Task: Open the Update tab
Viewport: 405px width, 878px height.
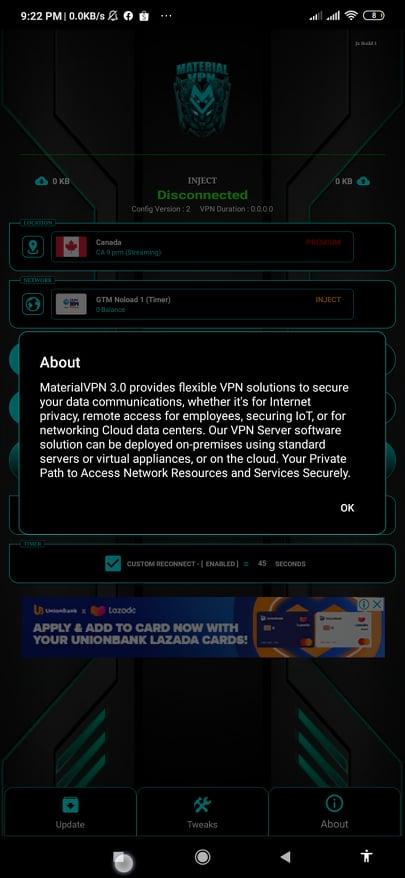Action: (x=70, y=814)
